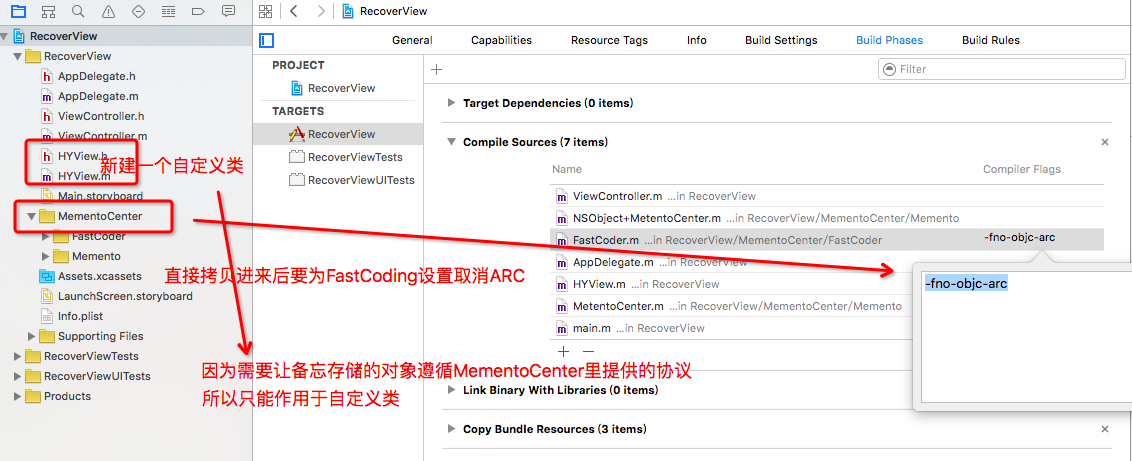Select NSObject+MetentoCenter.m compile source row
The height and width of the screenshot is (461, 1132).
[828, 218]
